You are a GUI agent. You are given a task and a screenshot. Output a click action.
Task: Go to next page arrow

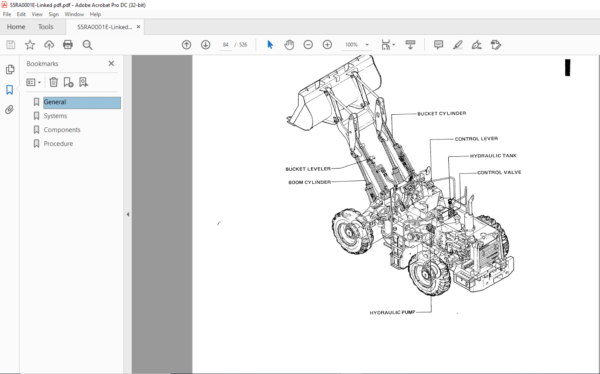205,45
